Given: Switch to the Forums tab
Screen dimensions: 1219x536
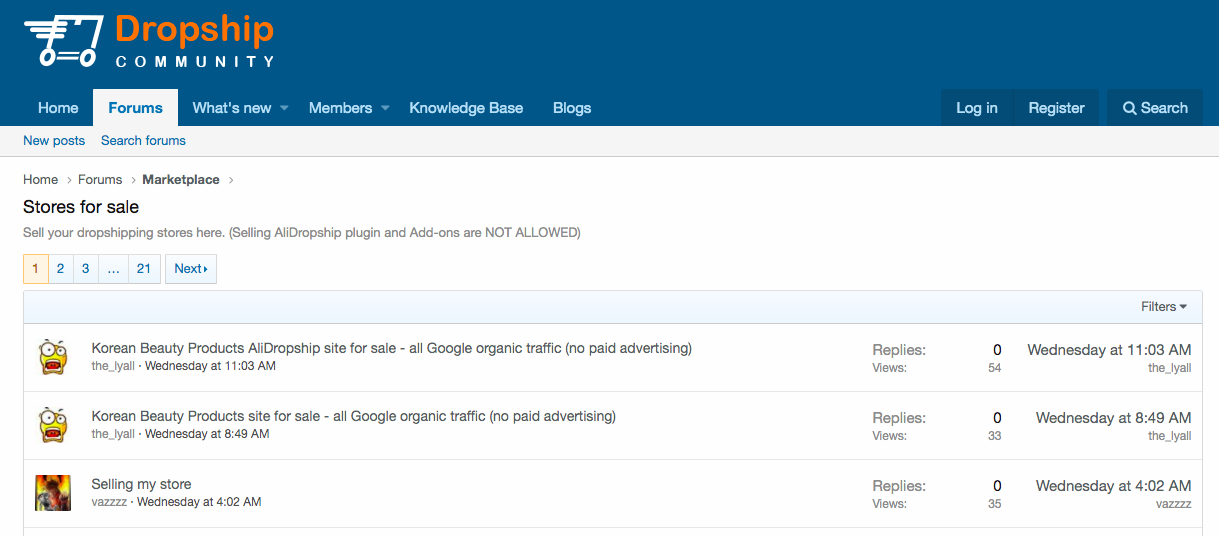Looking at the screenshot, I should 135,108.
